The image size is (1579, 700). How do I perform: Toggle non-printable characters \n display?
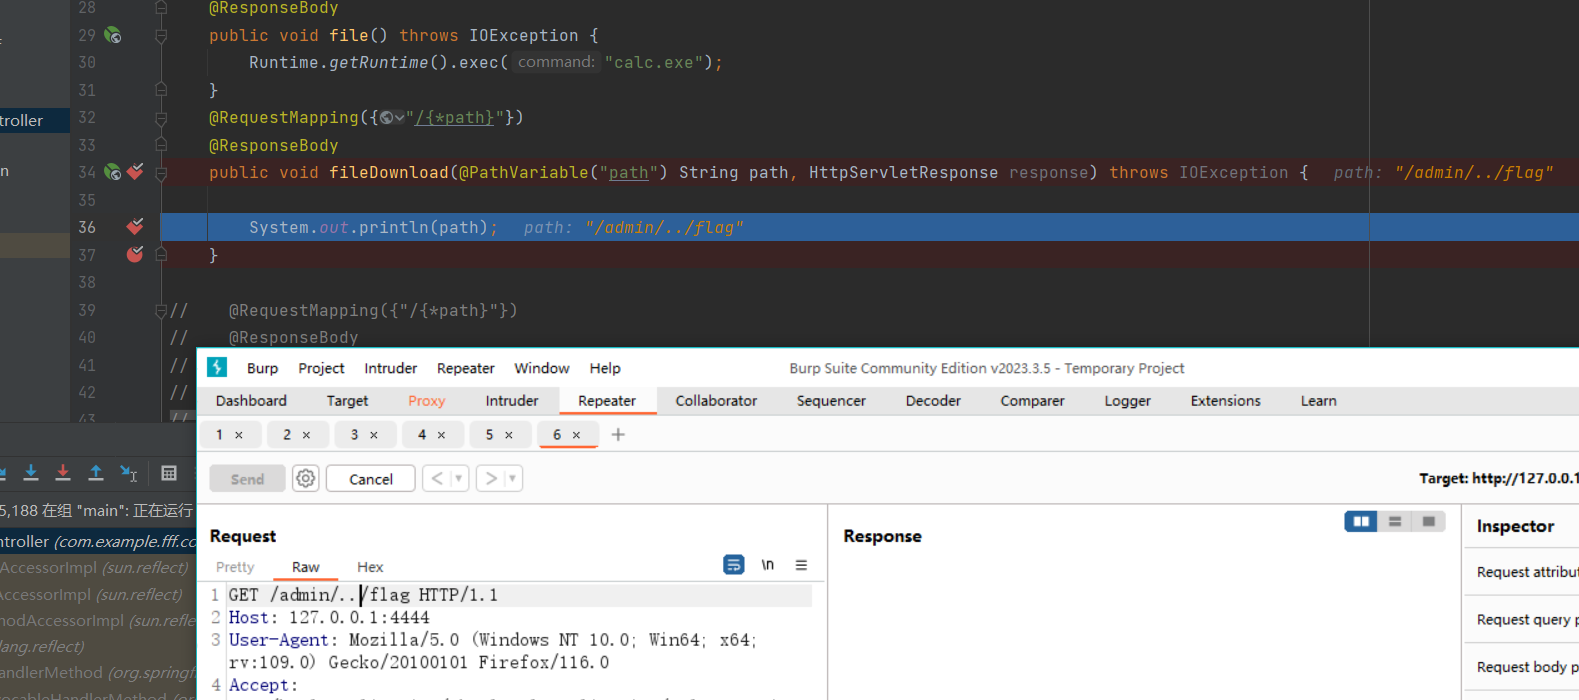tap(767, 565)
